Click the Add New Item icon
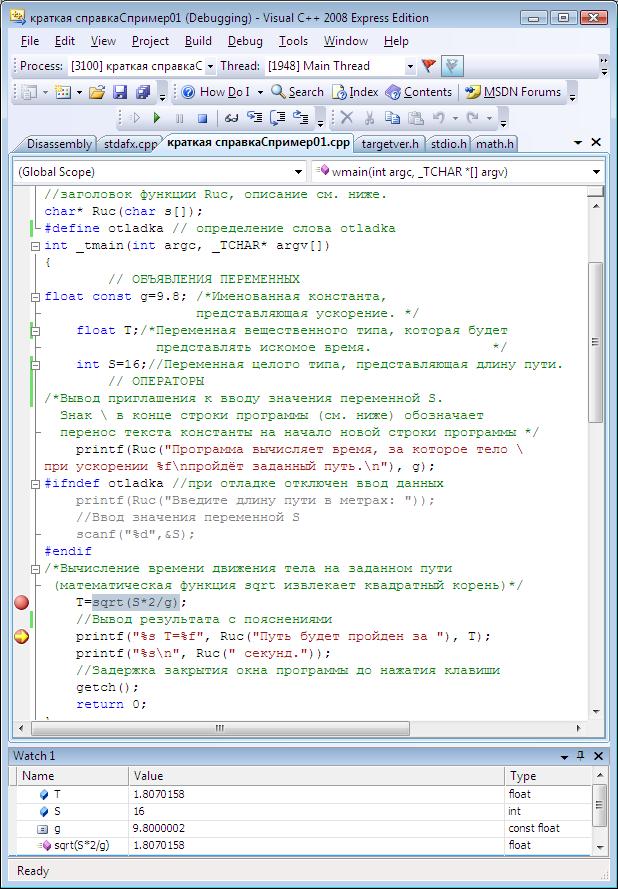 (63, 92)
